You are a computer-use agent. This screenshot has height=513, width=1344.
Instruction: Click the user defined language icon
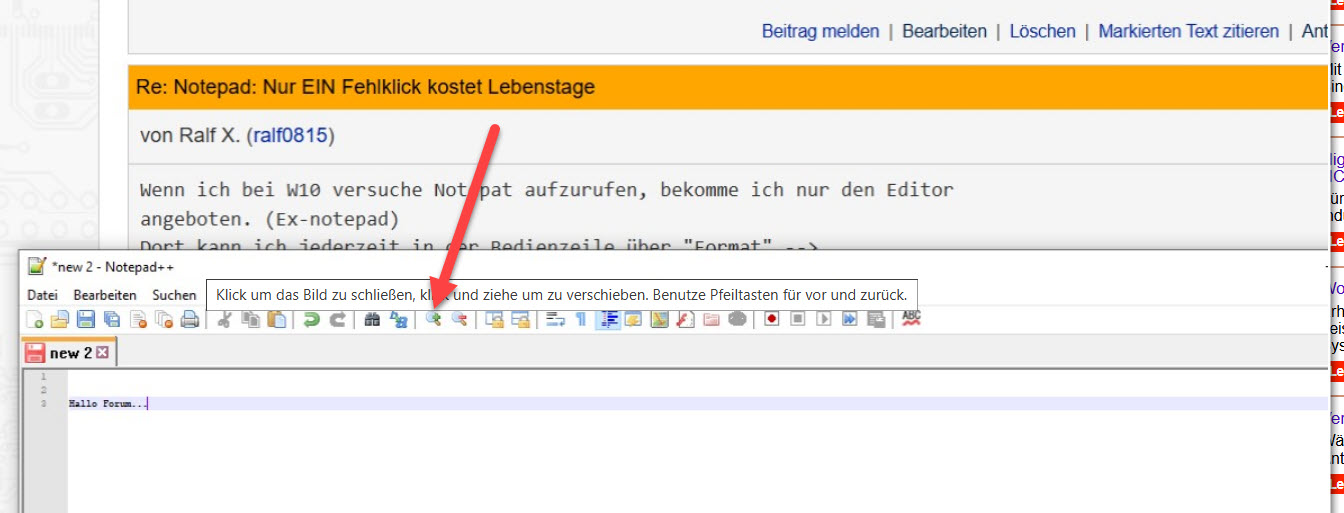pos(633,320)
